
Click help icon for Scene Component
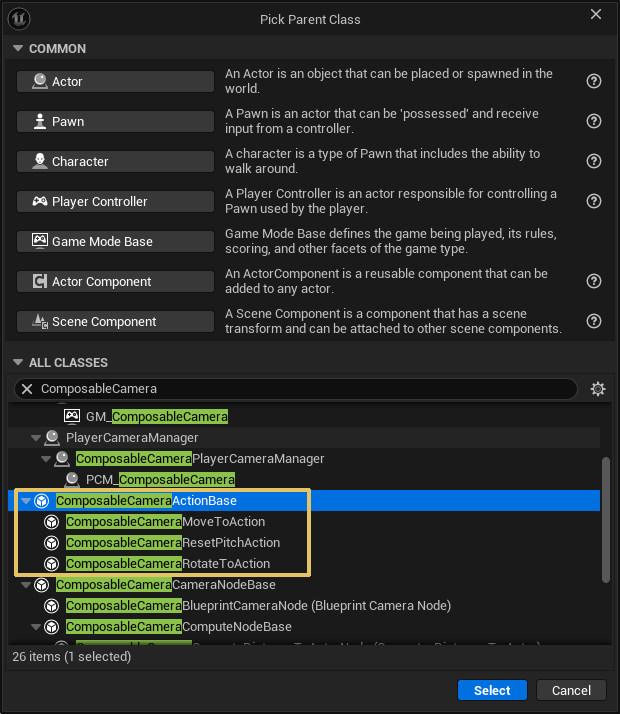(x=594, y=321)
